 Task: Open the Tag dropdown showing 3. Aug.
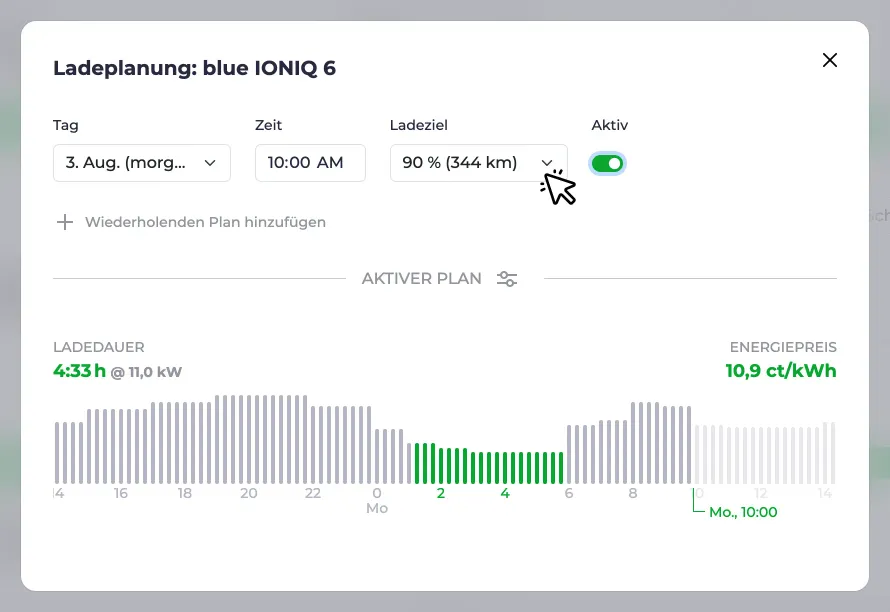coord(142,163)
